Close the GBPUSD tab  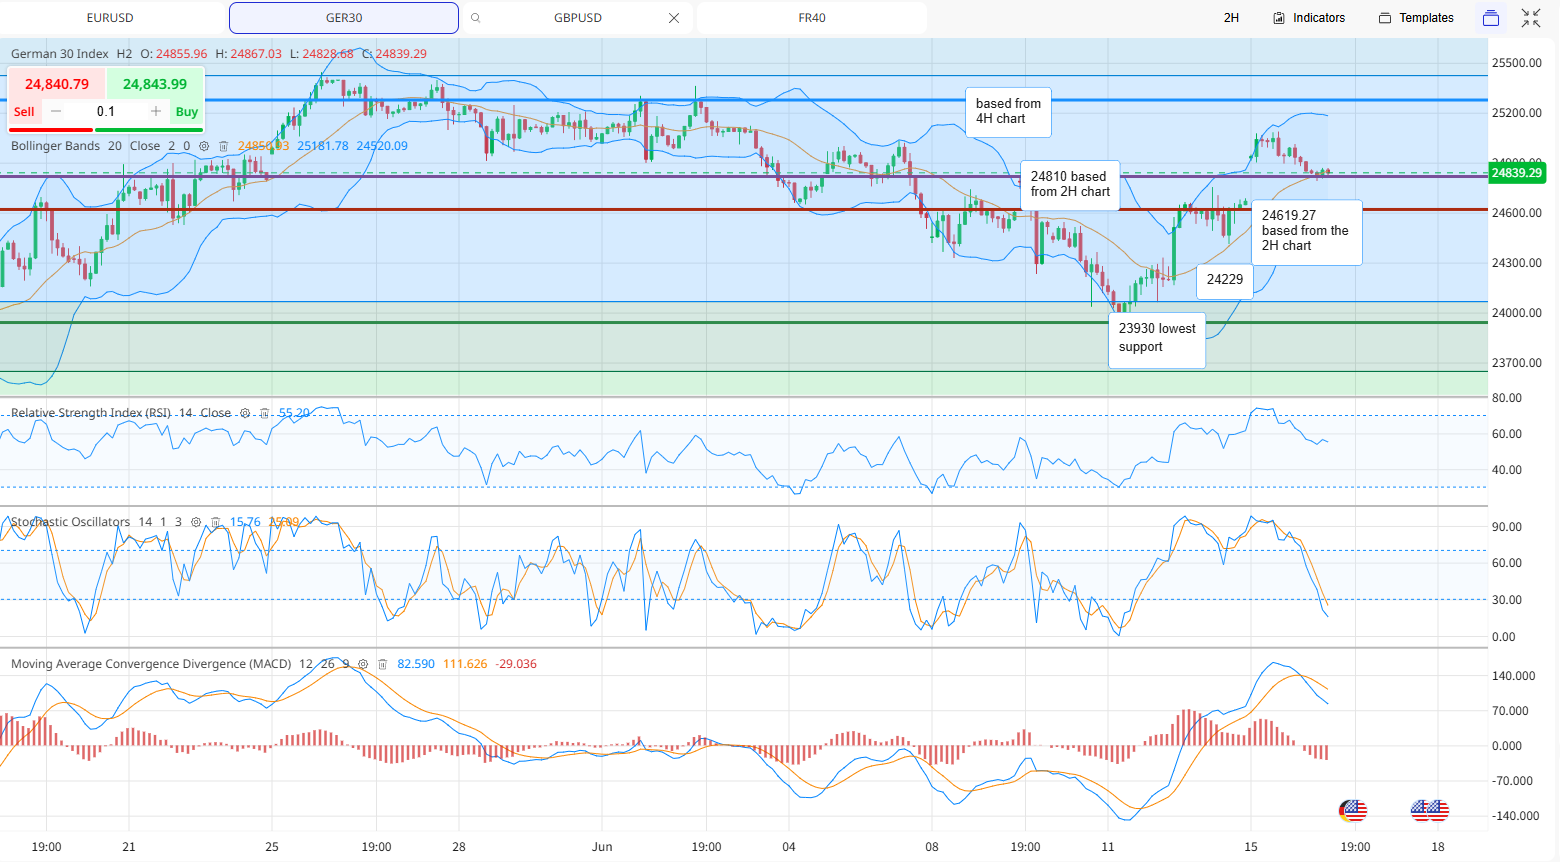click(674, 18)
